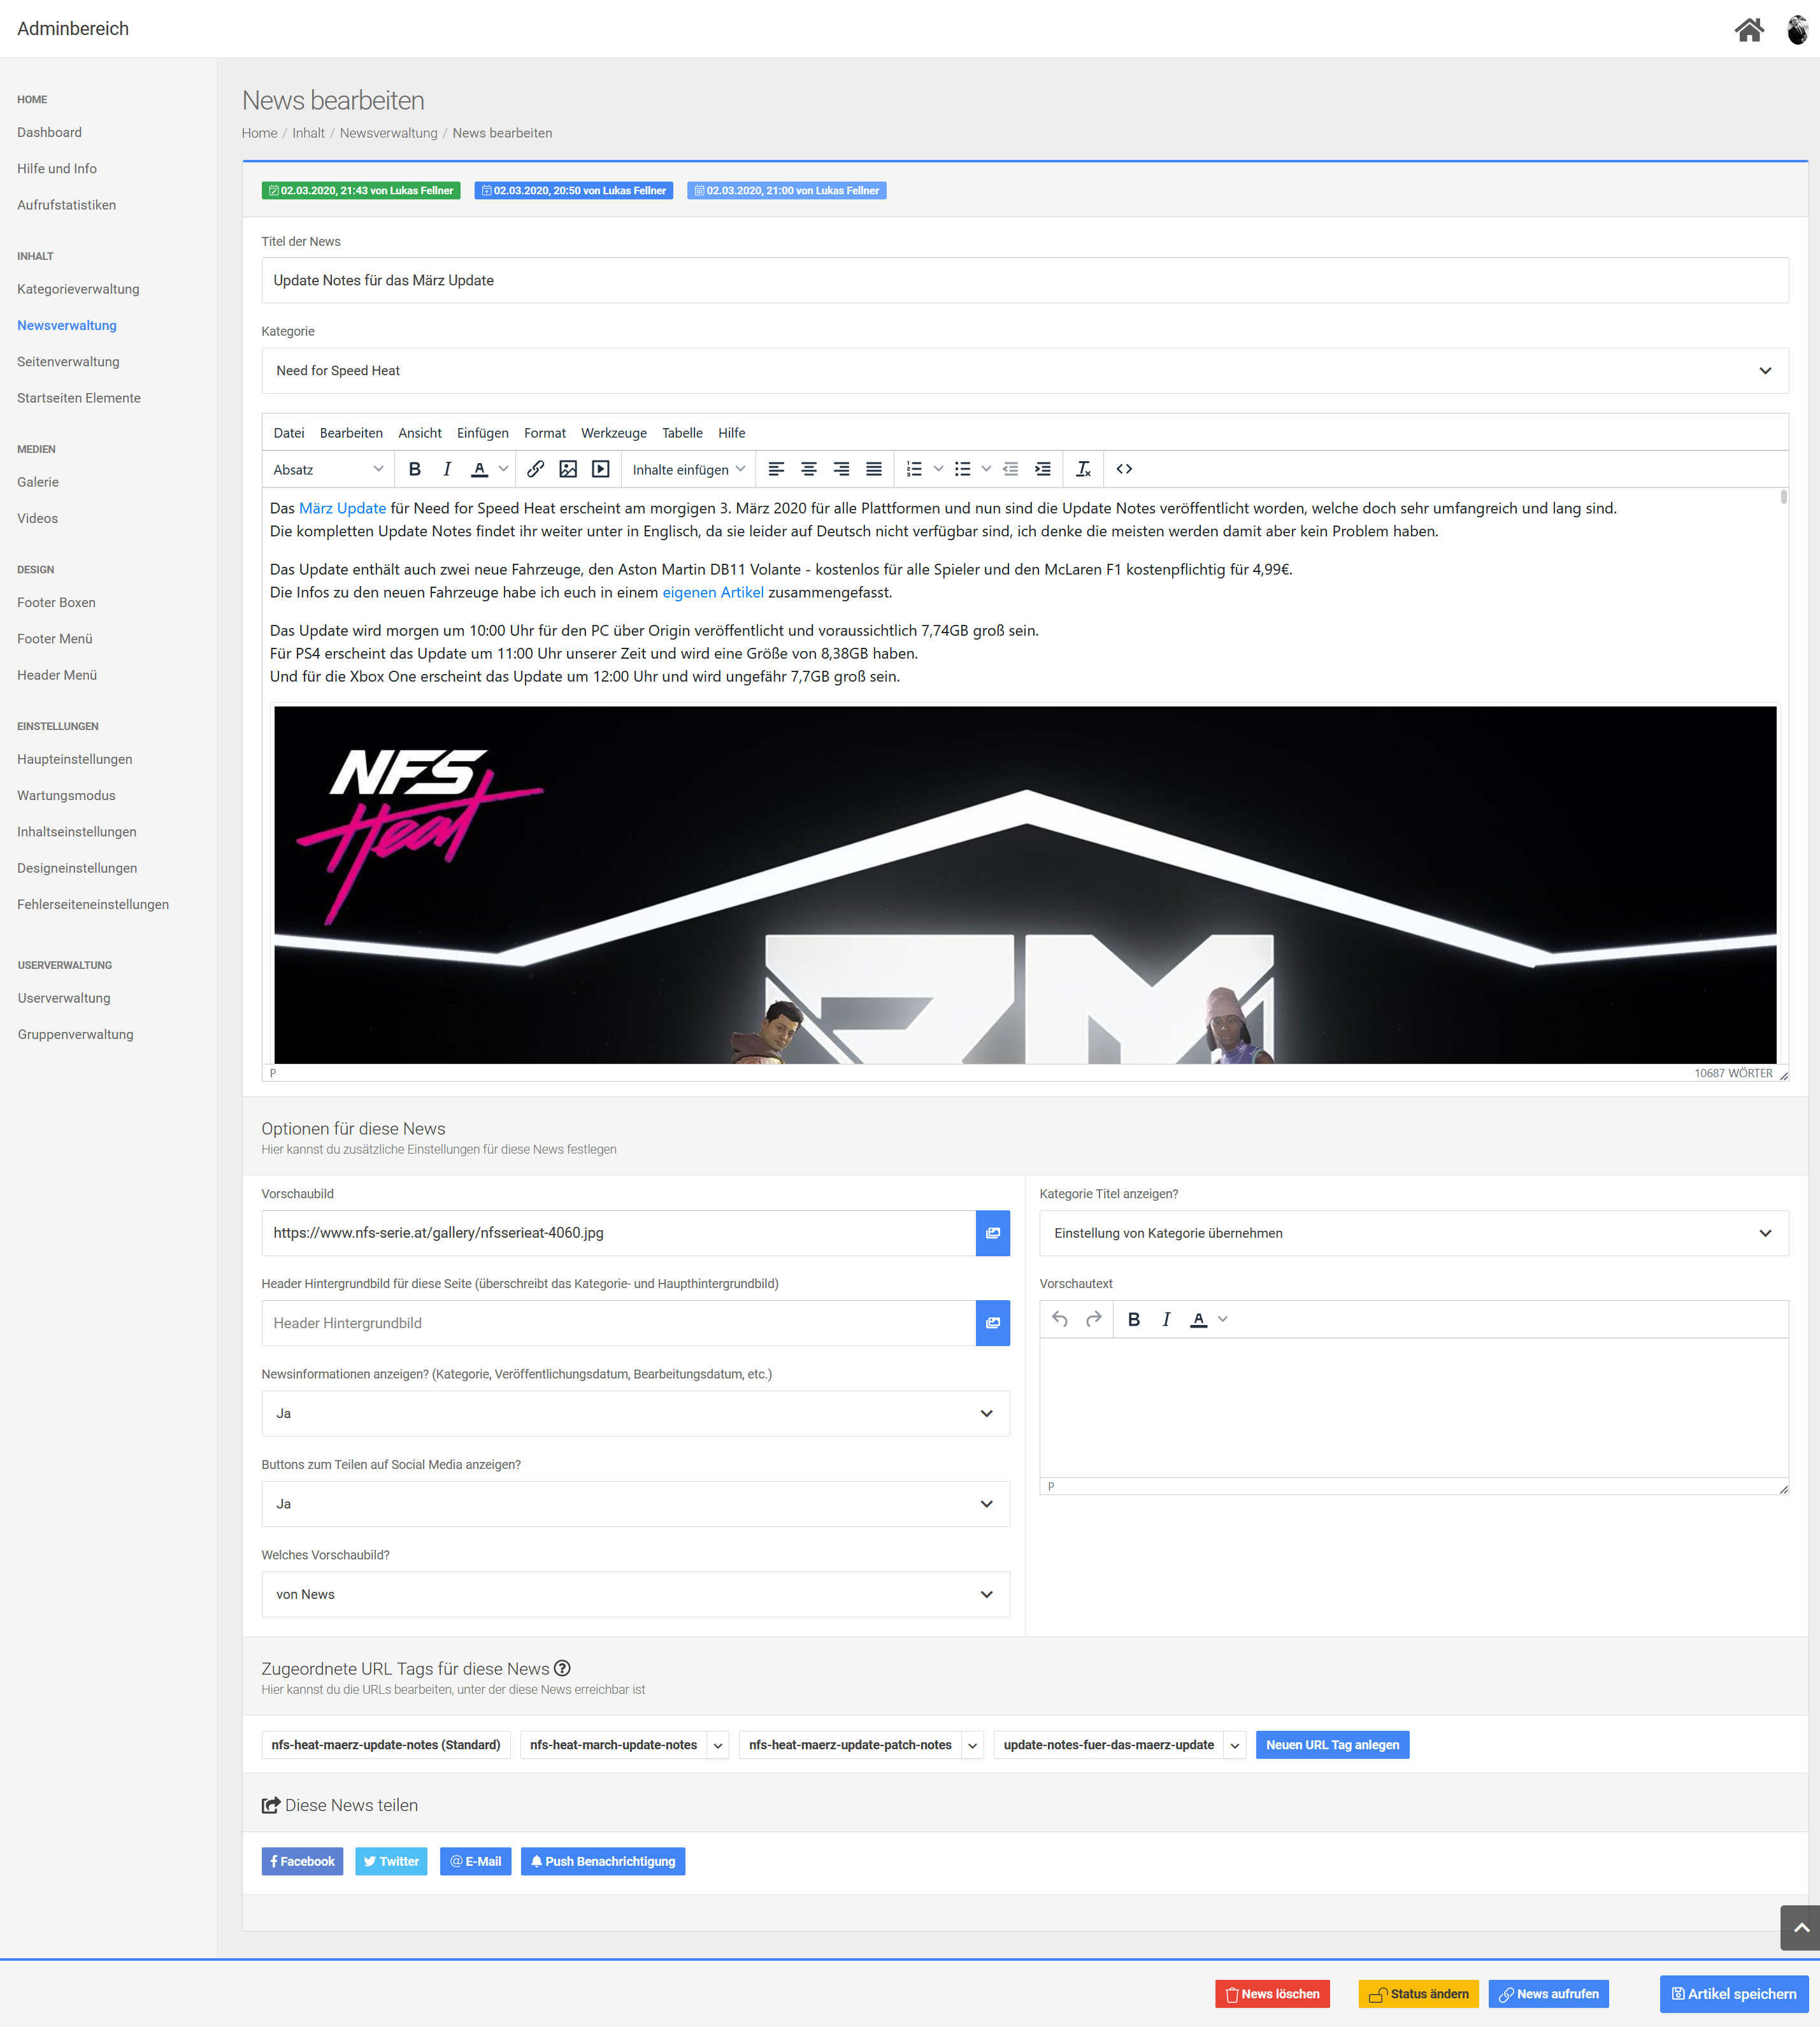The width and height of the screenshot is (1820, 2027).
Task: Click the Titel der News input field
Action: (1024, 281)
